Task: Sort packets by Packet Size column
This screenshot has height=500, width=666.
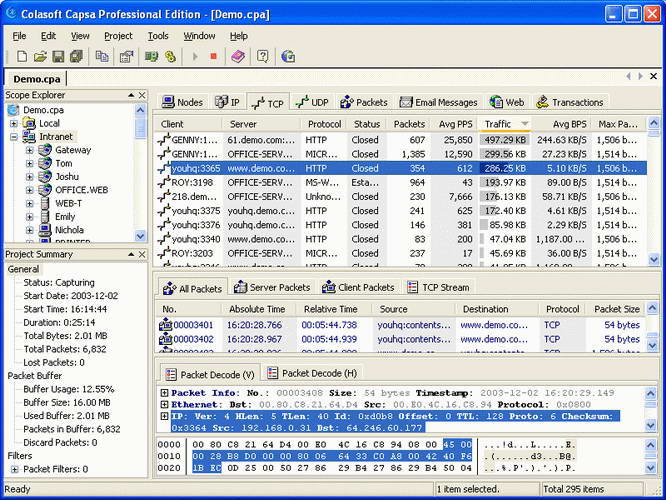Action: (x=616, y=309)
